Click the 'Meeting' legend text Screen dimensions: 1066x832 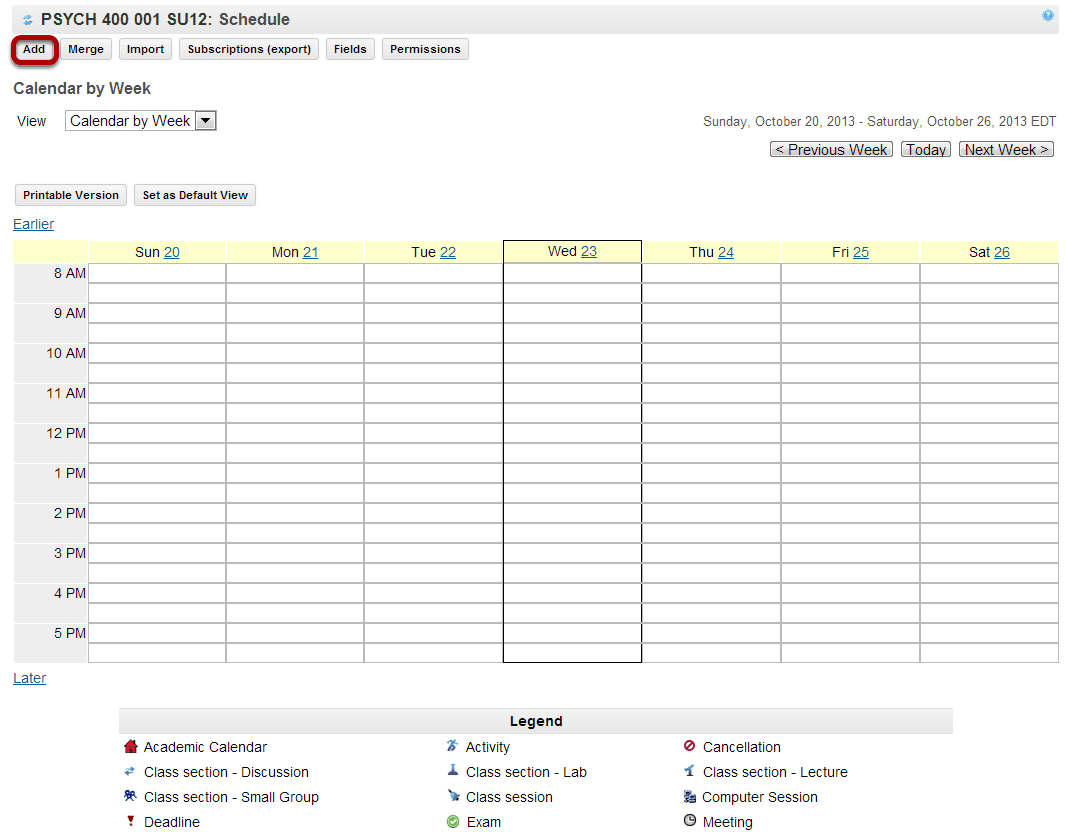(x=727, y=822)
